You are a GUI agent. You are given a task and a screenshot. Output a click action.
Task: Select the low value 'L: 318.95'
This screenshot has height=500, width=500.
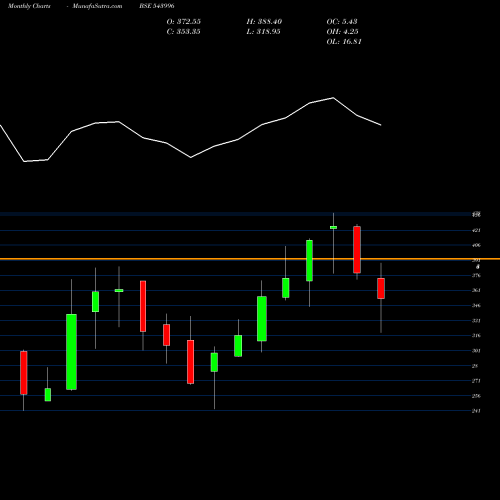coord(263,32)
